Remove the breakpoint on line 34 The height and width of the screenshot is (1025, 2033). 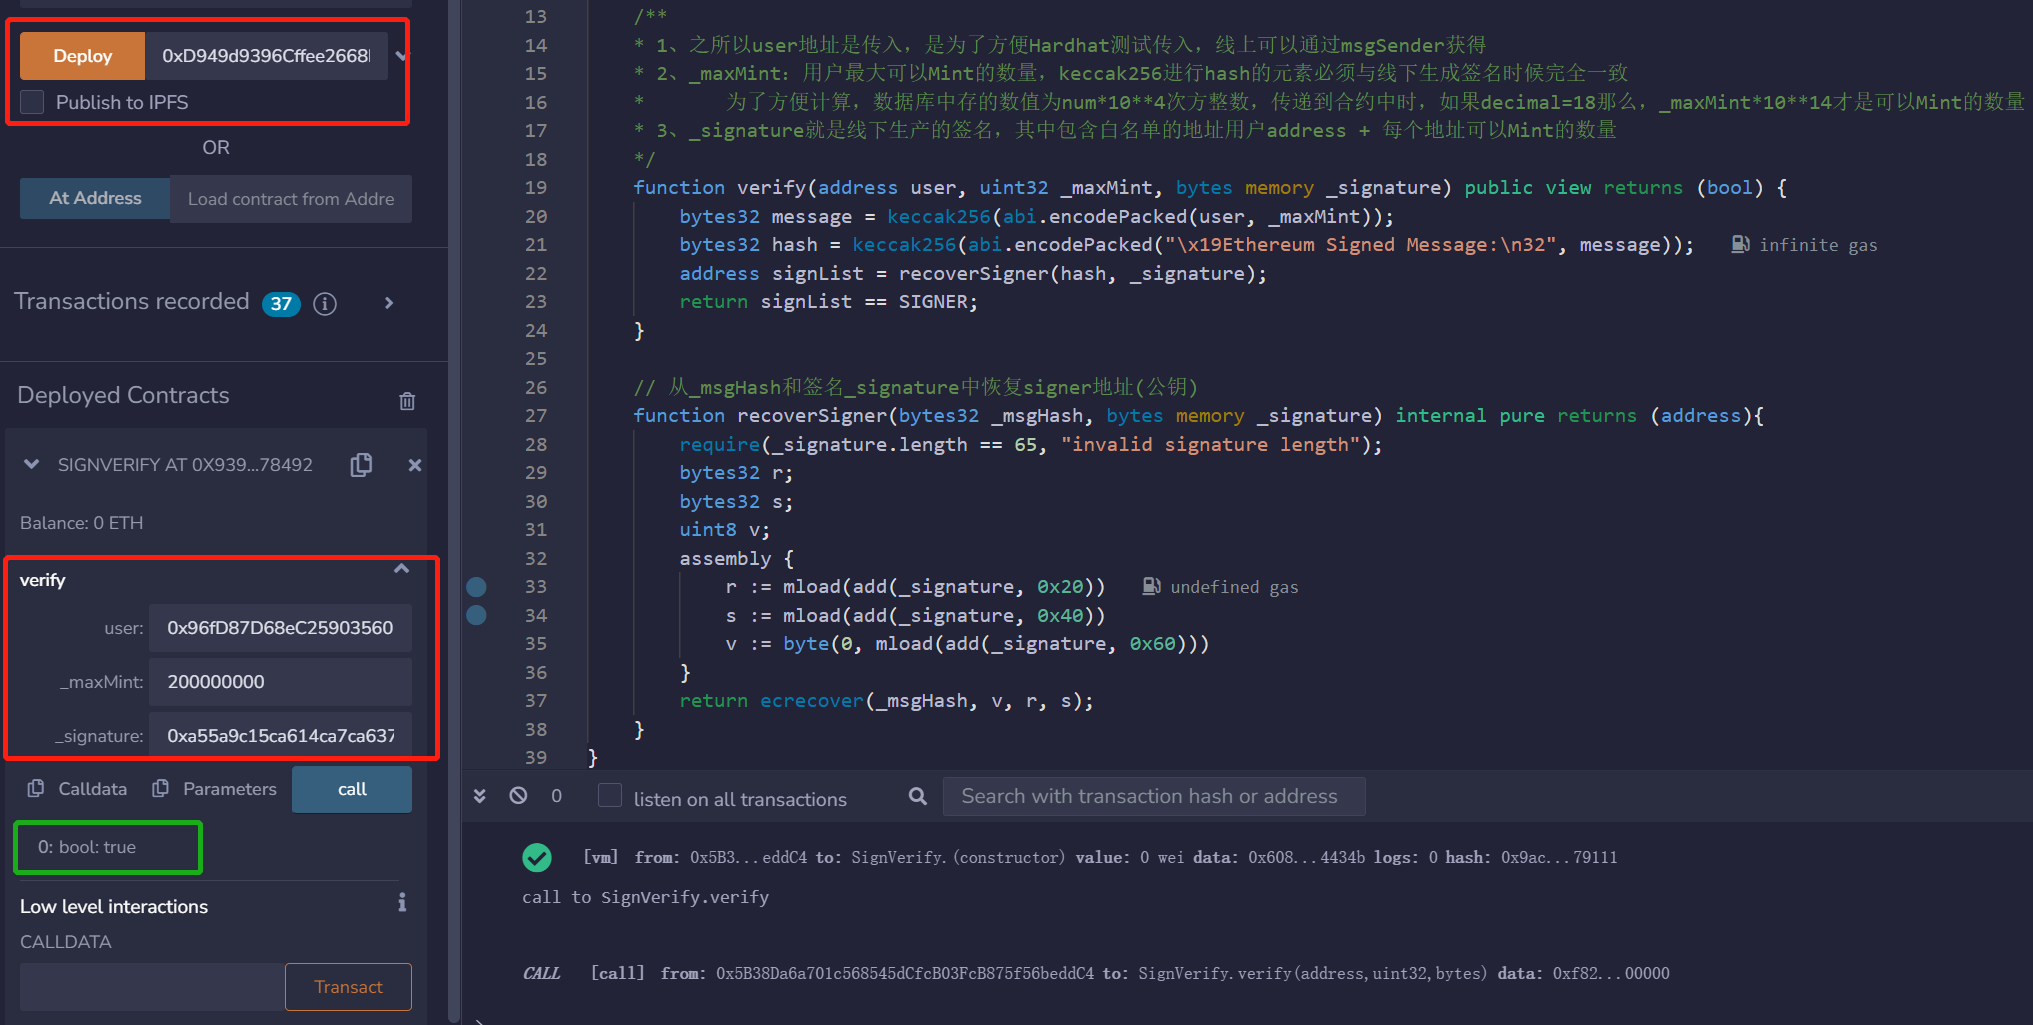tap(477, 615)
